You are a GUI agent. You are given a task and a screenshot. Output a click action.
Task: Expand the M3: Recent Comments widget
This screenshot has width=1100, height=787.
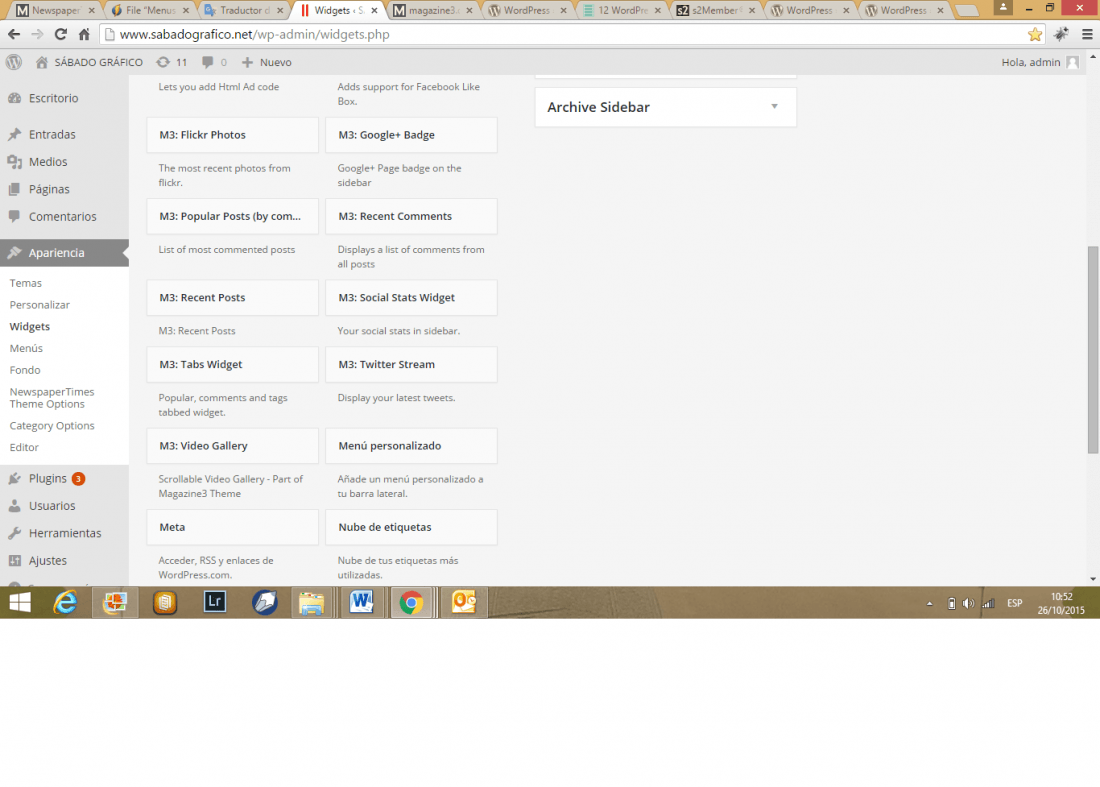pos(411,216)
